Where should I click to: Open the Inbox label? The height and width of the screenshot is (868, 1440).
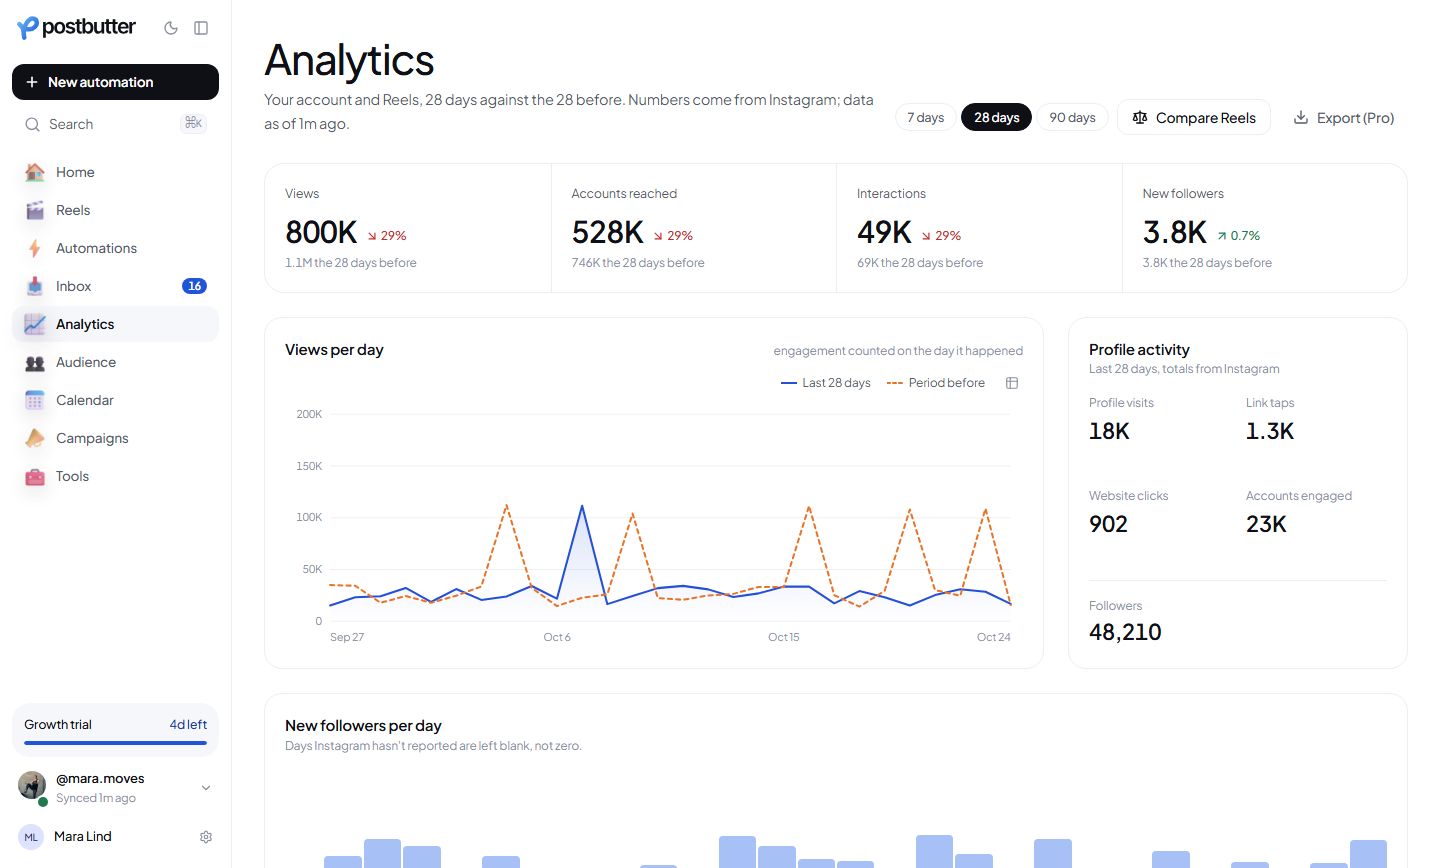[x=74, y=286]
